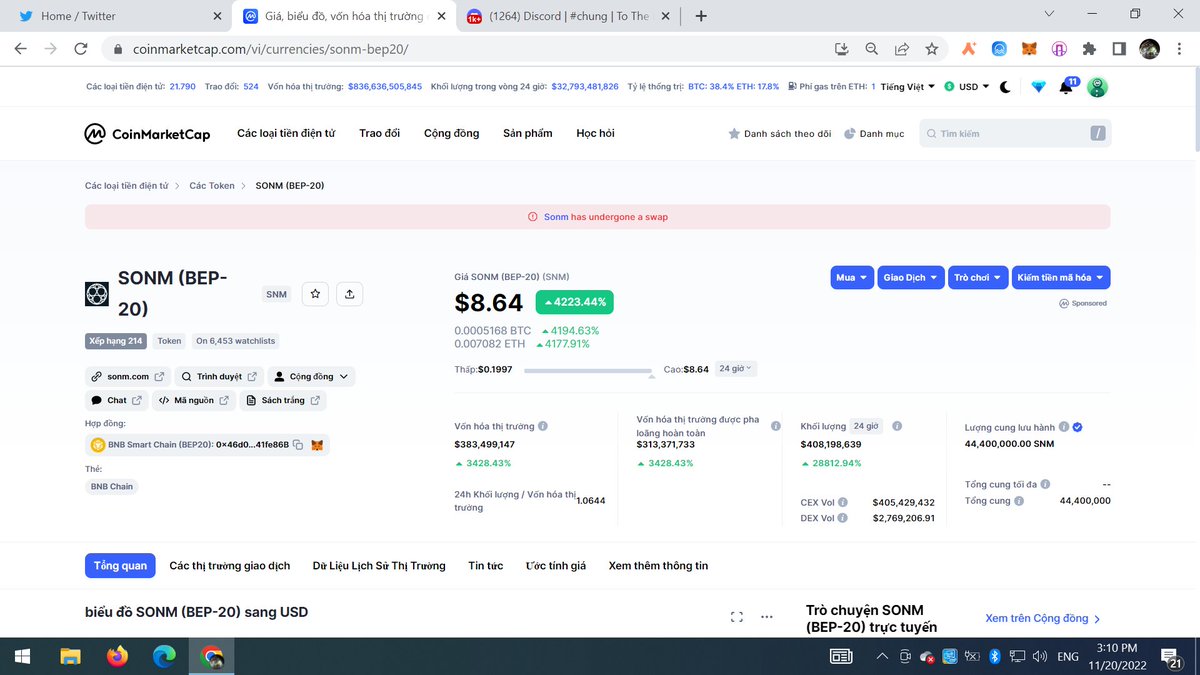This screenshot has width=1200, height=675.
Task: Switch to Tin tức tab
Action: (x=486, y=566)
